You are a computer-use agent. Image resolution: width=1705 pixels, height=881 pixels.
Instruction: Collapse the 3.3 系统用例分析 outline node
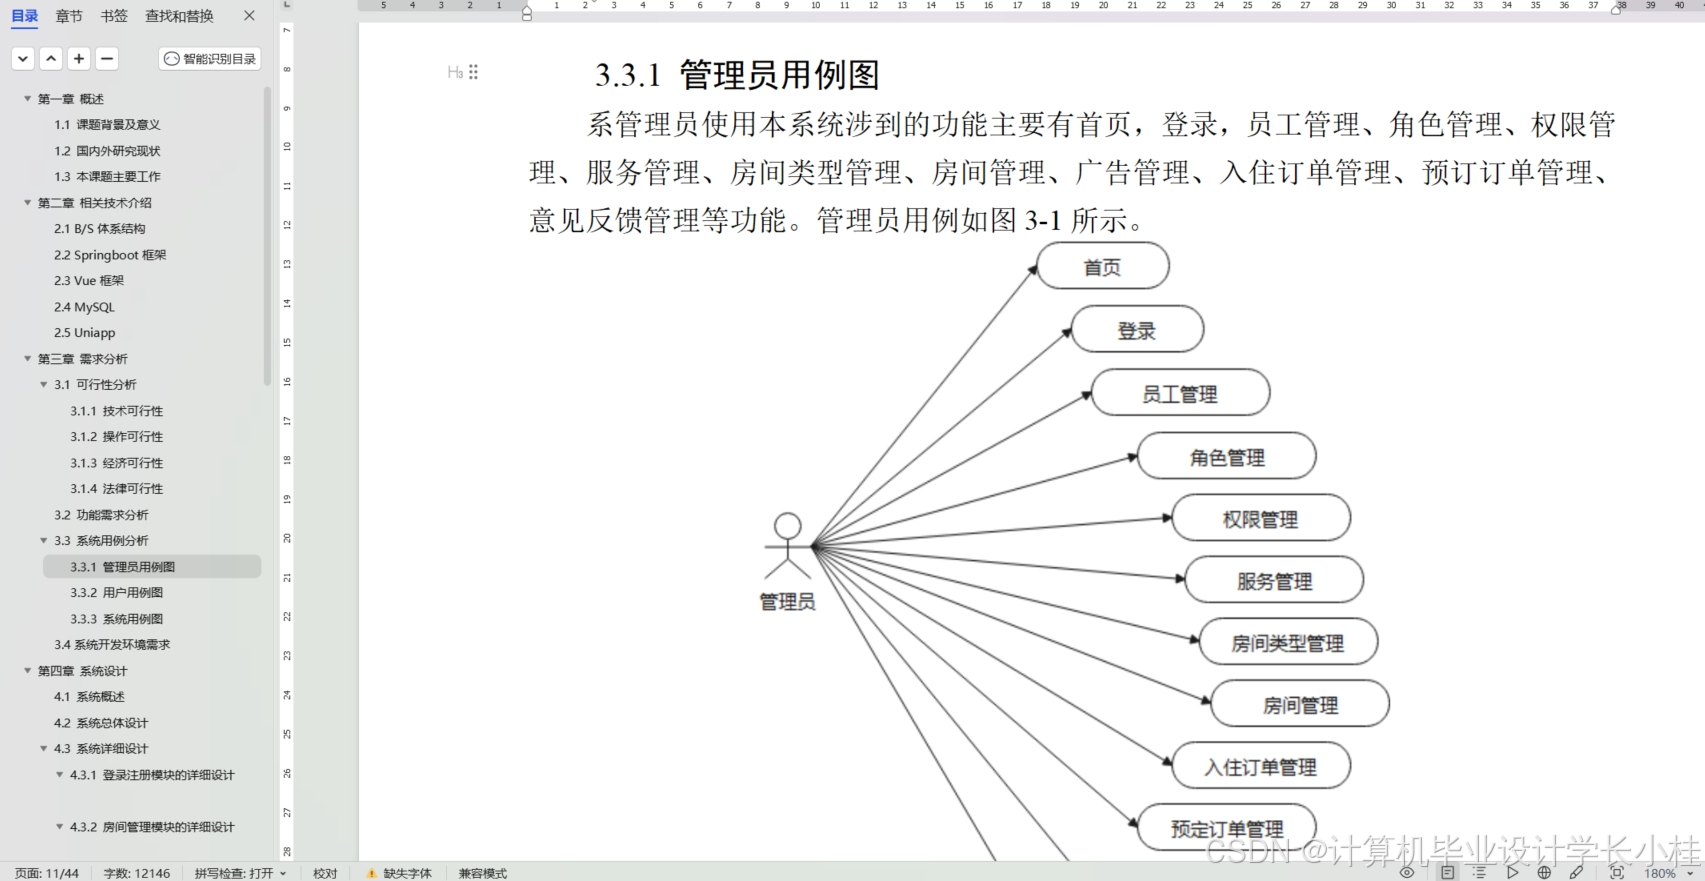coord(44,540)
